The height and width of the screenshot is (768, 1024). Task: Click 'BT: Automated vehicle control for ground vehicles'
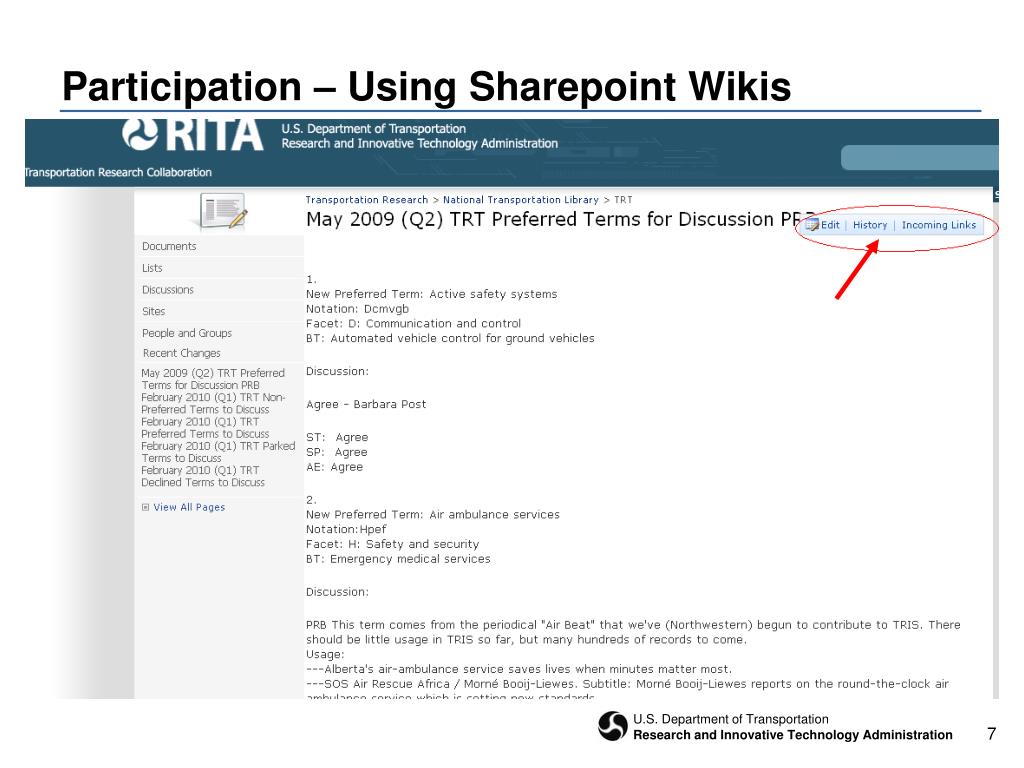point(450,338)
